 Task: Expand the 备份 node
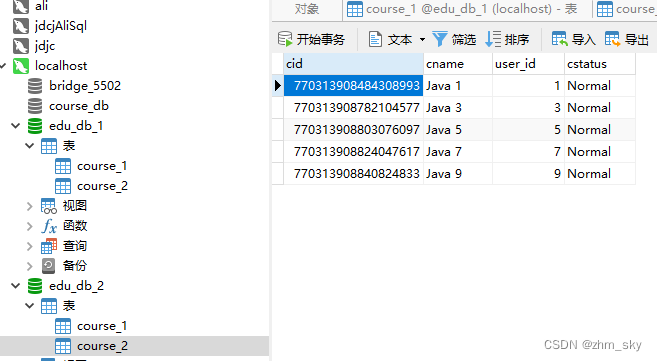pos(29,266)
